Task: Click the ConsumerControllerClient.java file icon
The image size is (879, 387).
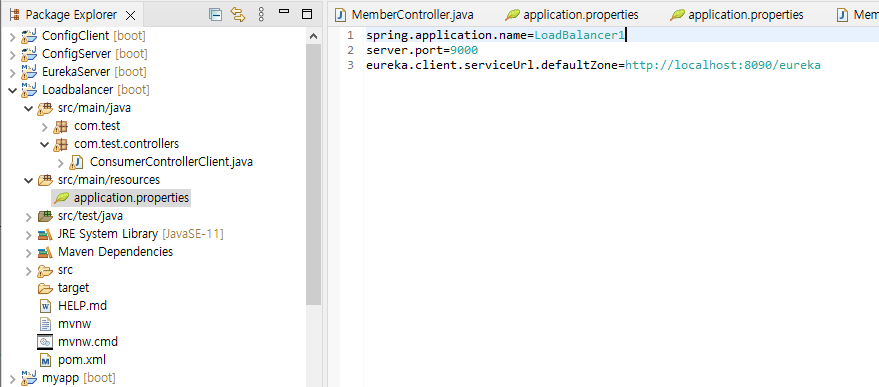Action: click(x=77, y=163)
